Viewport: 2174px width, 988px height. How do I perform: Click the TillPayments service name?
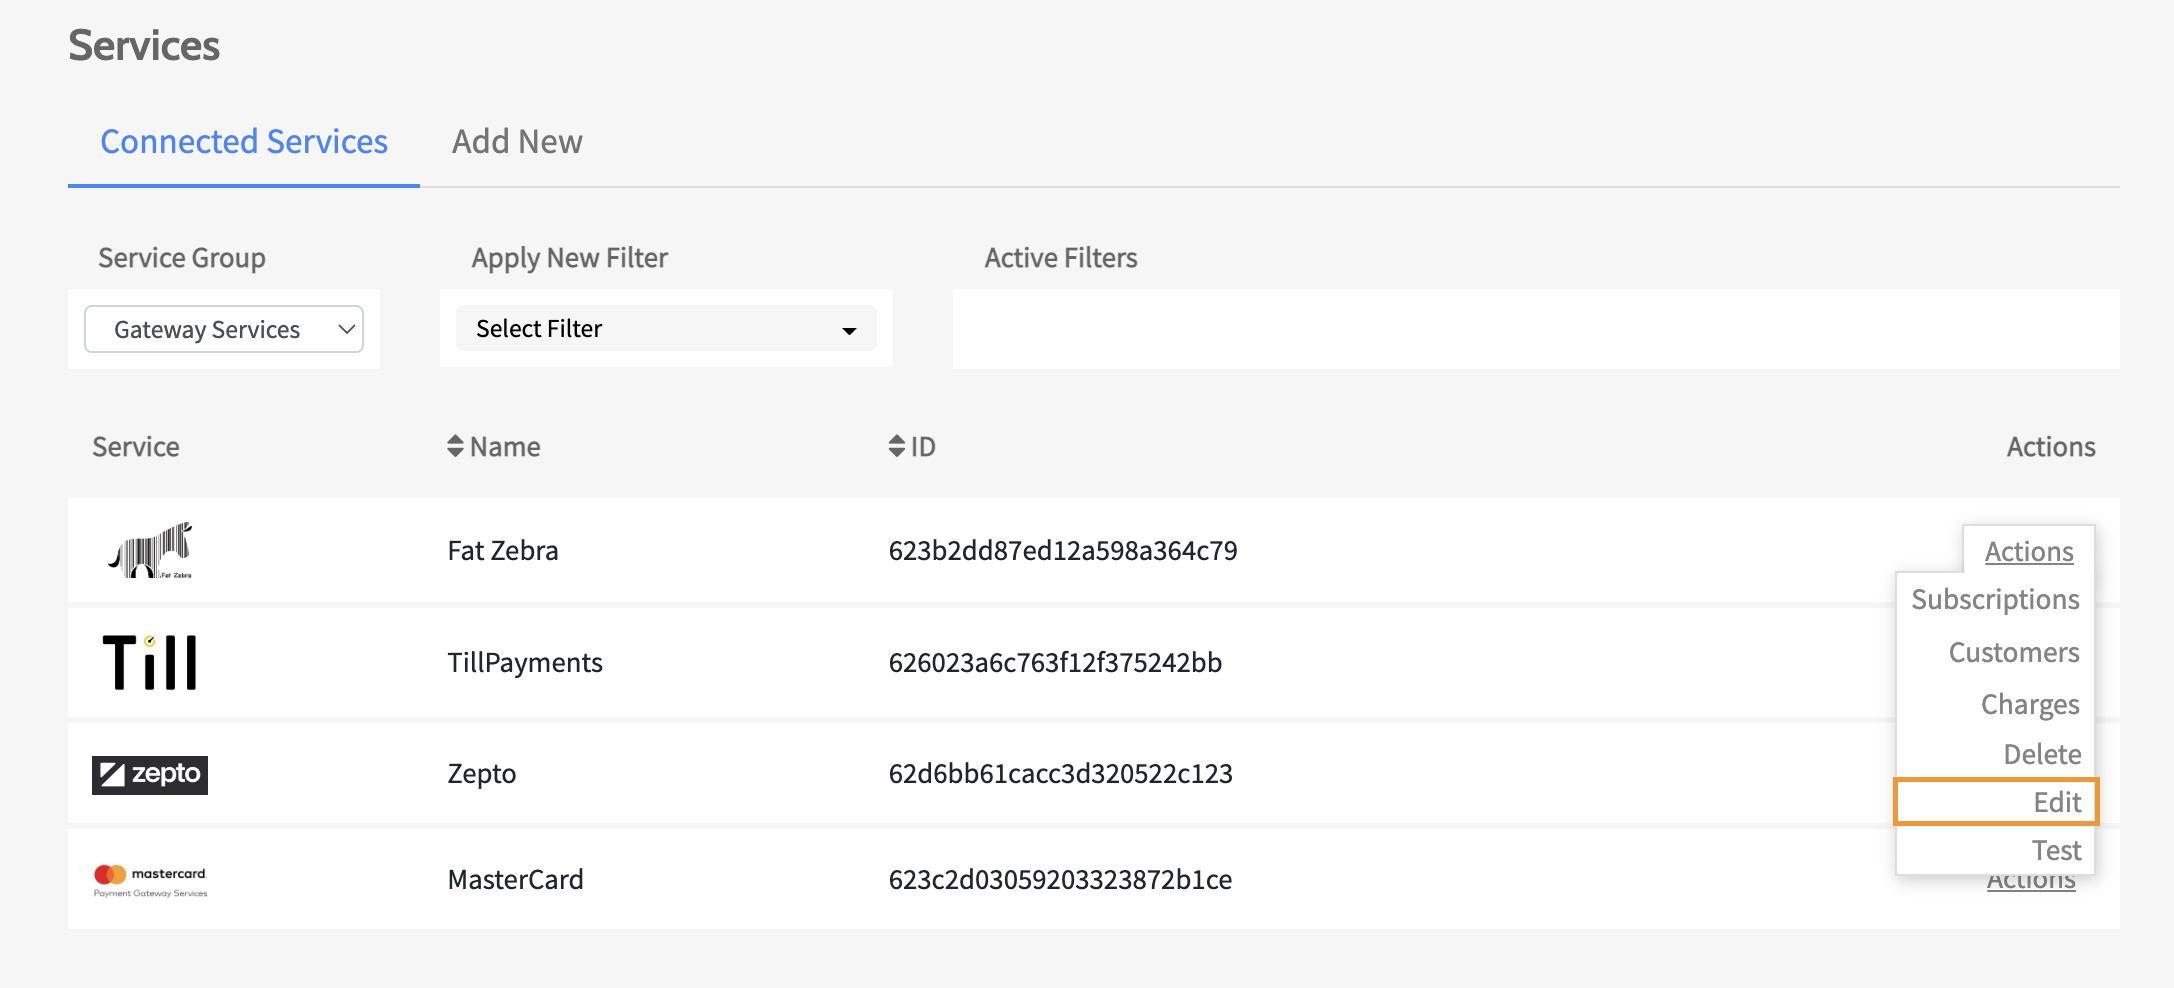(525, 662)
